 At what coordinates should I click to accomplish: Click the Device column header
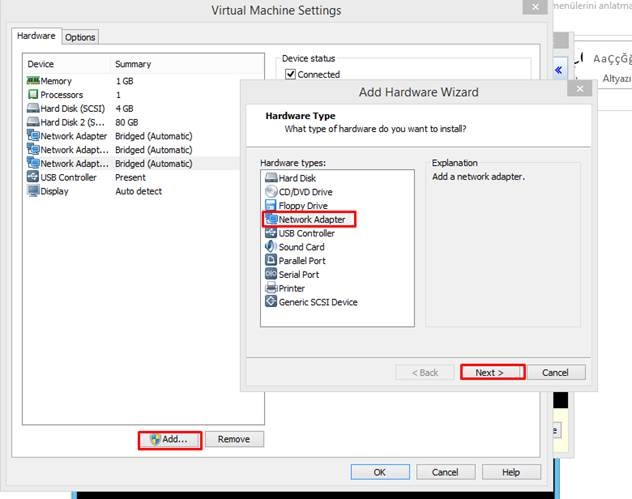click(x=41, y=64)
